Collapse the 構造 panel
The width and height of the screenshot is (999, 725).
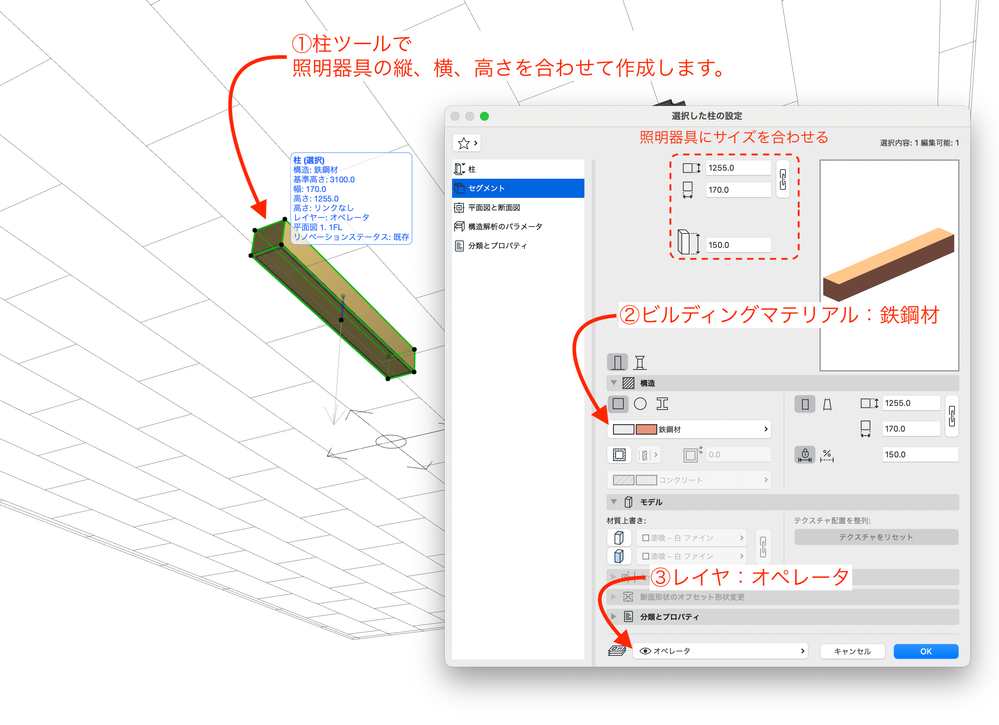[x=614, y=383]
